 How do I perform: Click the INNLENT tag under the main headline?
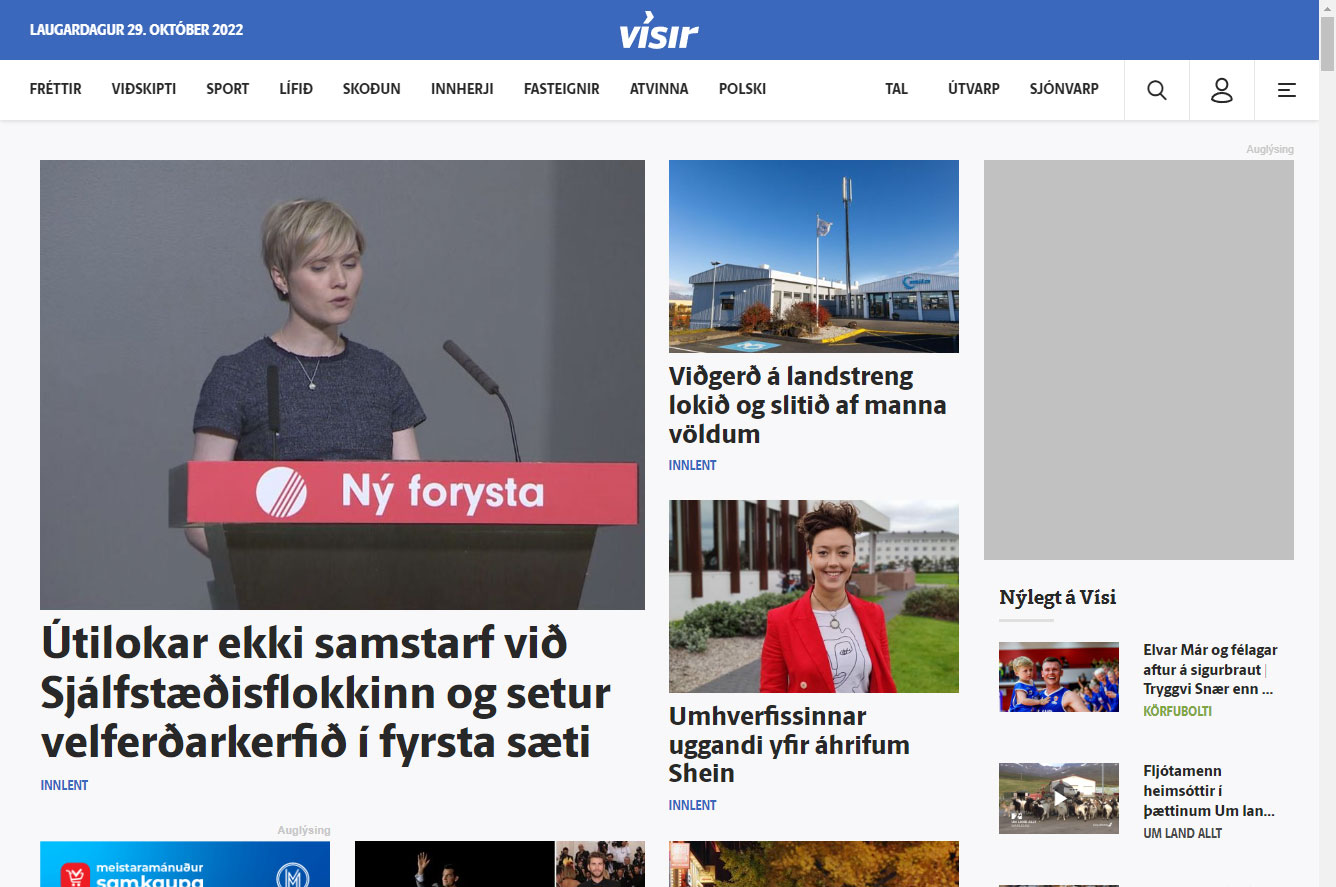[x=64, y=785]
